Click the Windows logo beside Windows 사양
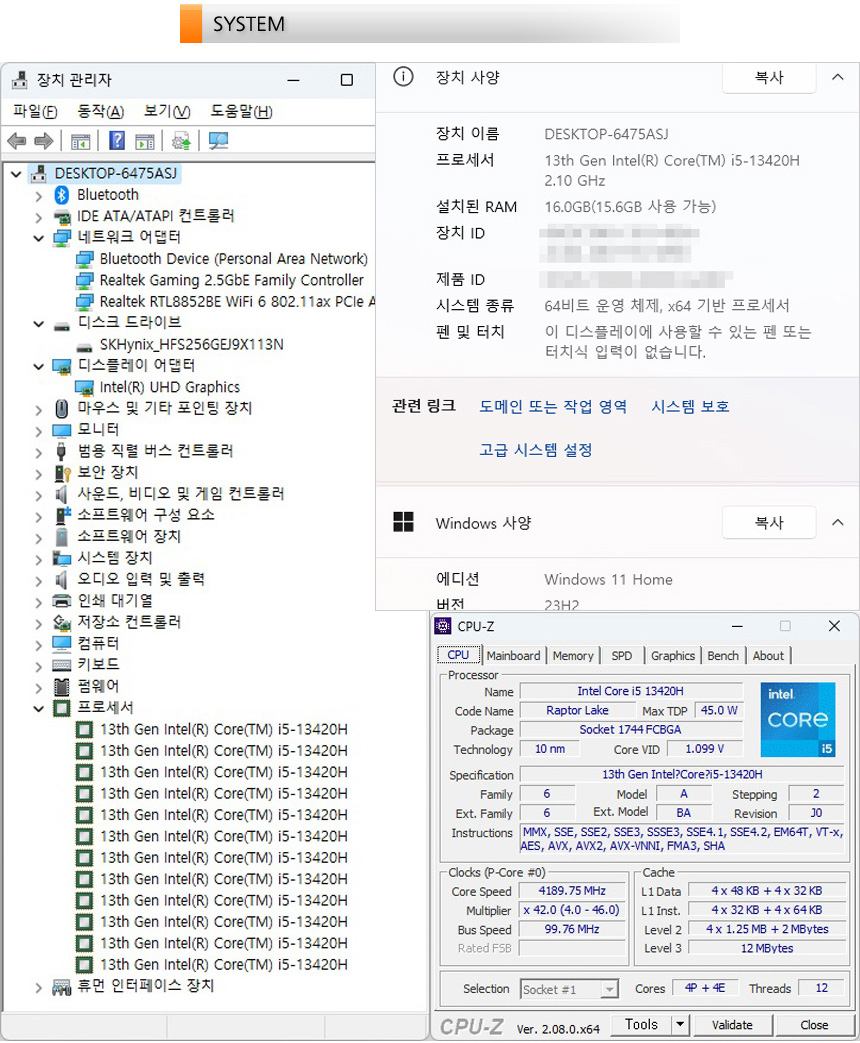The height and width of the screenshot is (1043, 860). (403, 522)
